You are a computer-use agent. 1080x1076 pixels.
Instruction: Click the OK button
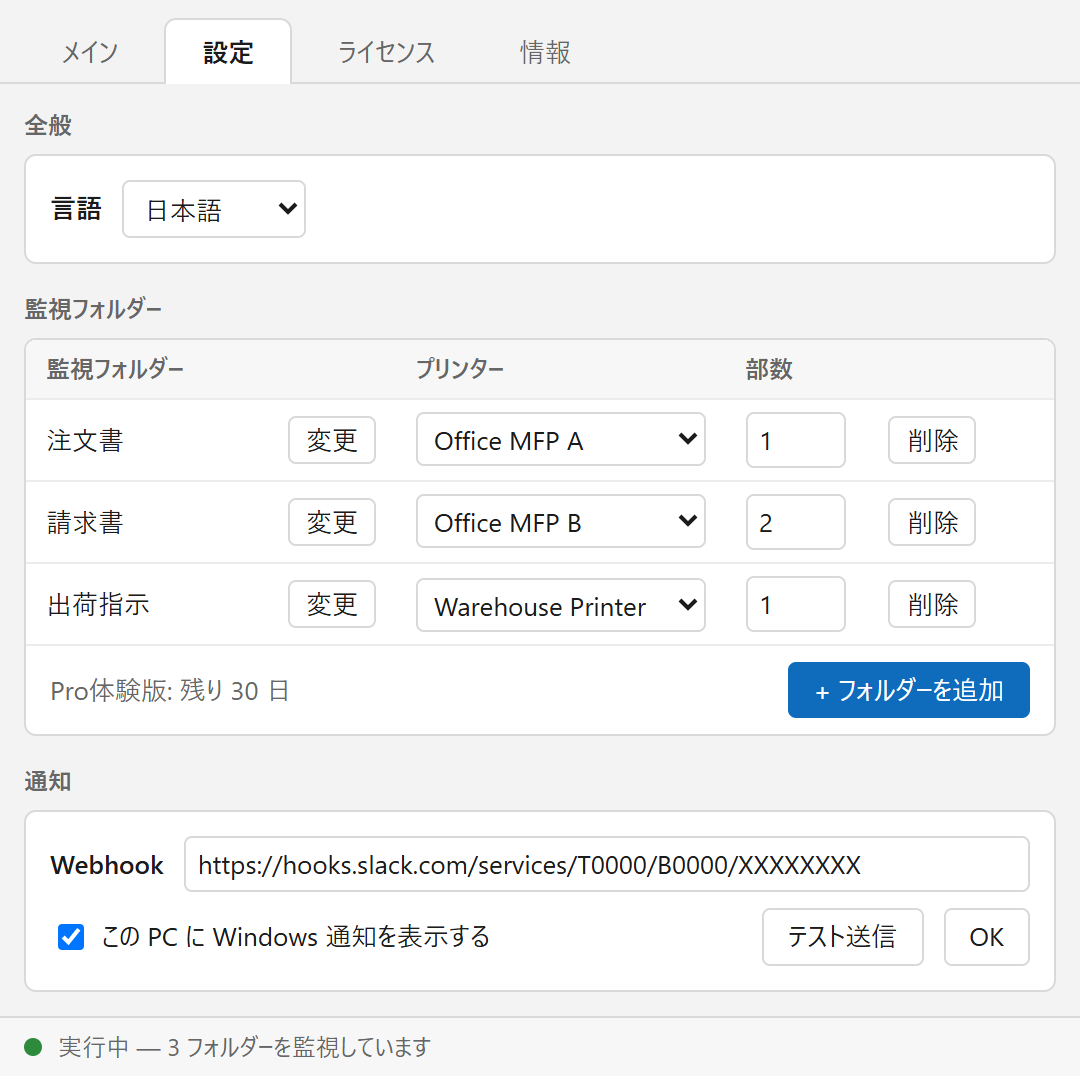pos(986,937)
